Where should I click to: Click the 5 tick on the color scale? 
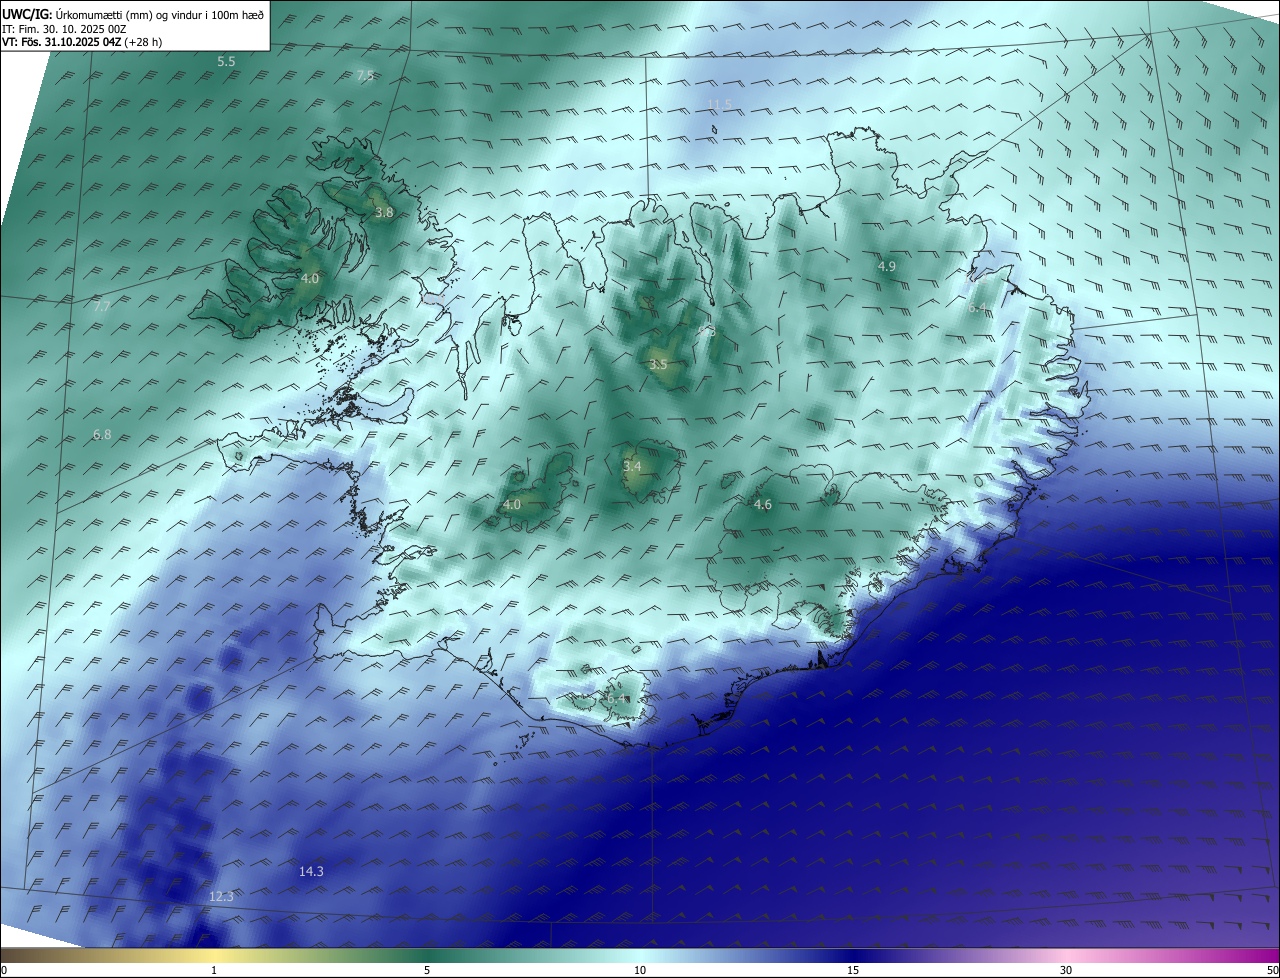pyautogui.click(x=427, y=970)
